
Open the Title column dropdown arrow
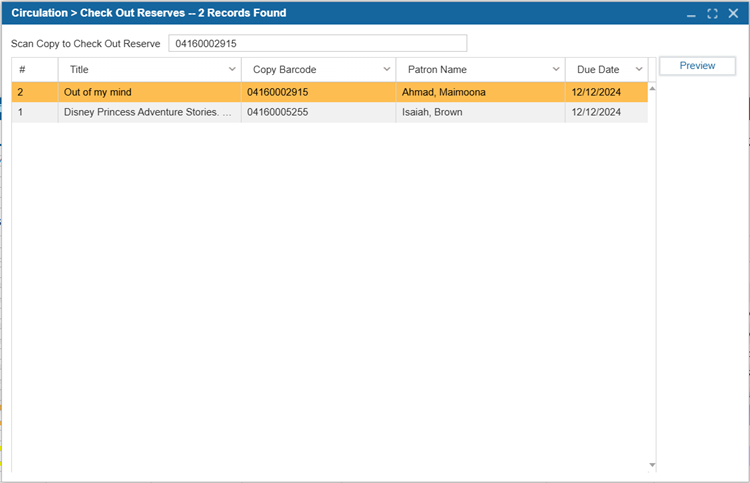click(x=232, y=69)
